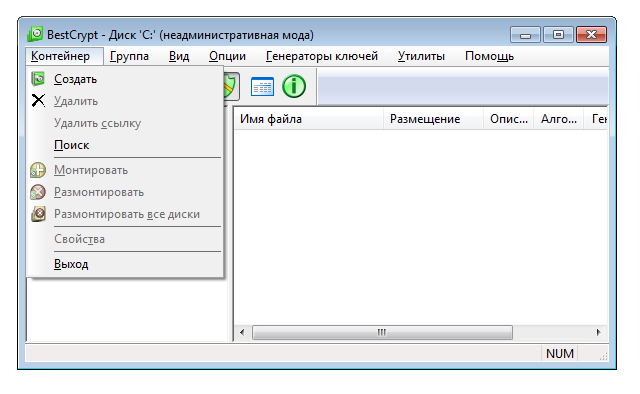Open the Вид menu
Viewport: 640px width, 394px height.
[x=179, y=56]
